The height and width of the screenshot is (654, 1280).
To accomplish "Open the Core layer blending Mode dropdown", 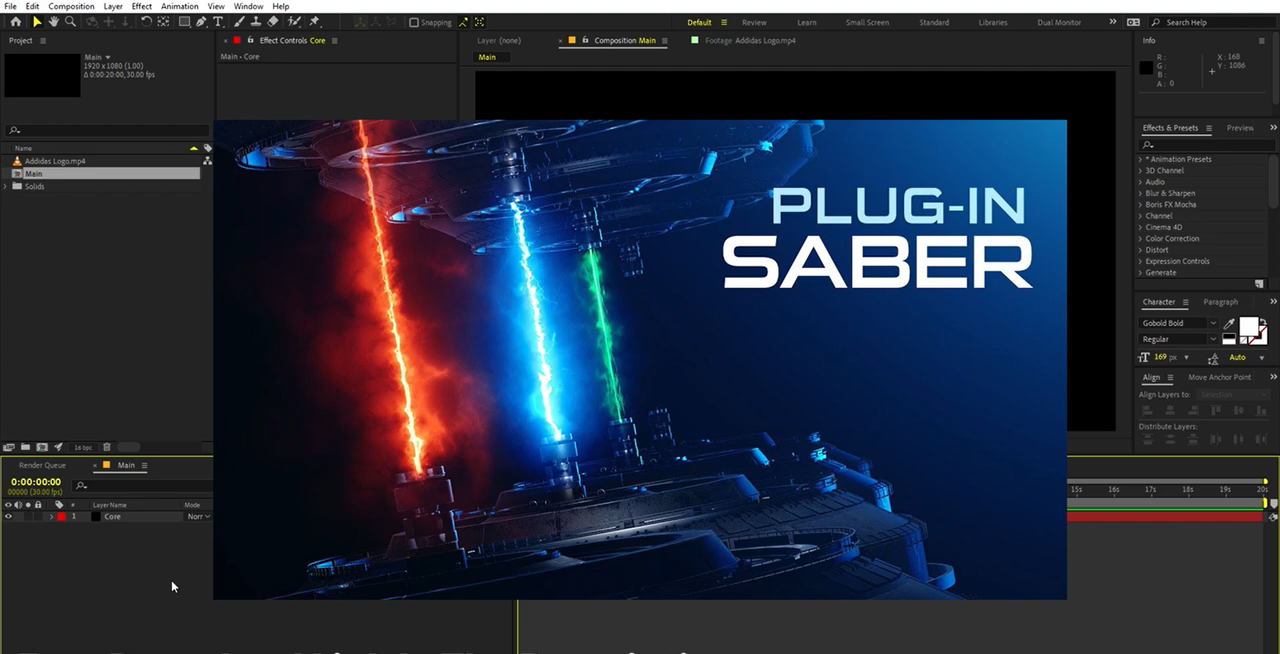I will (x=199, y=517).
